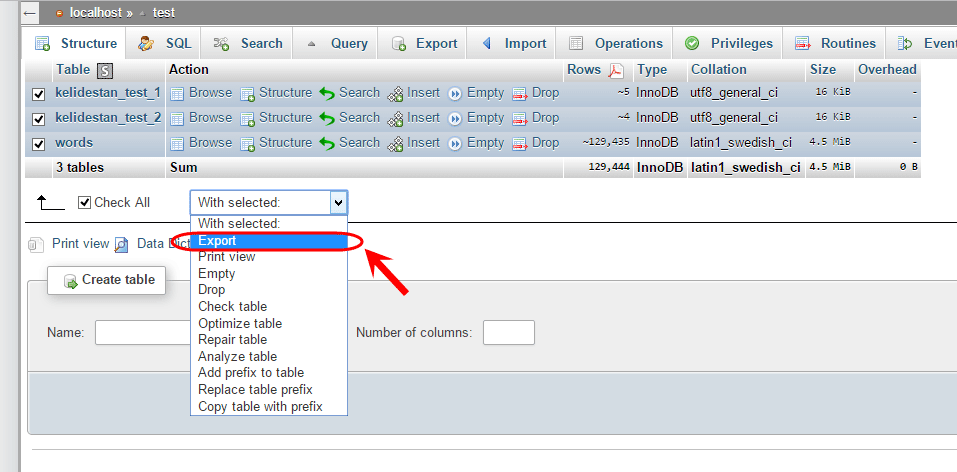Image resolution: width=957 pixels, height=472 pixels.
Task: Click the Print view link
Action: pyautogui.click(x=81, y=244)
